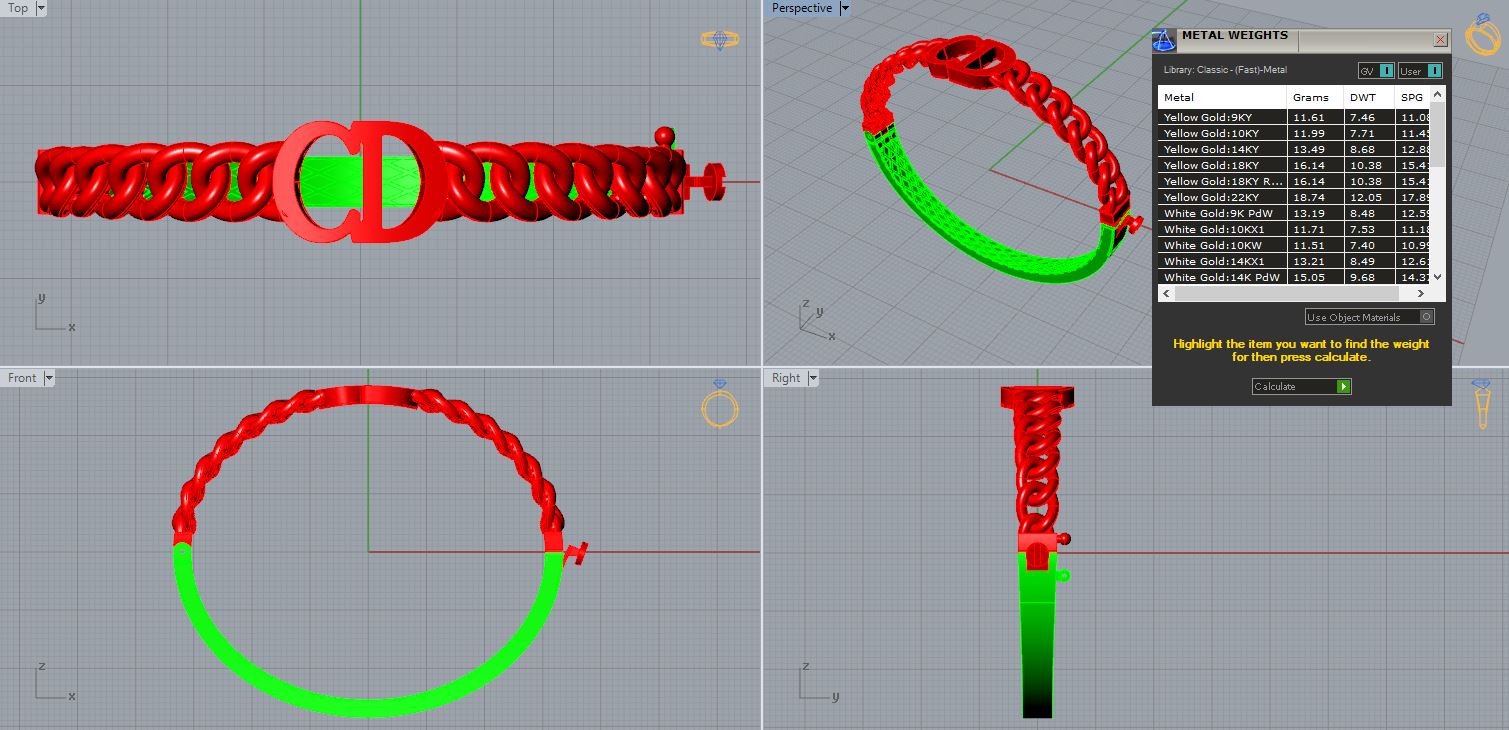Select the Yellow Gold:22KY row
This screenshot has width=1509, height=730.
[1294, 197]
